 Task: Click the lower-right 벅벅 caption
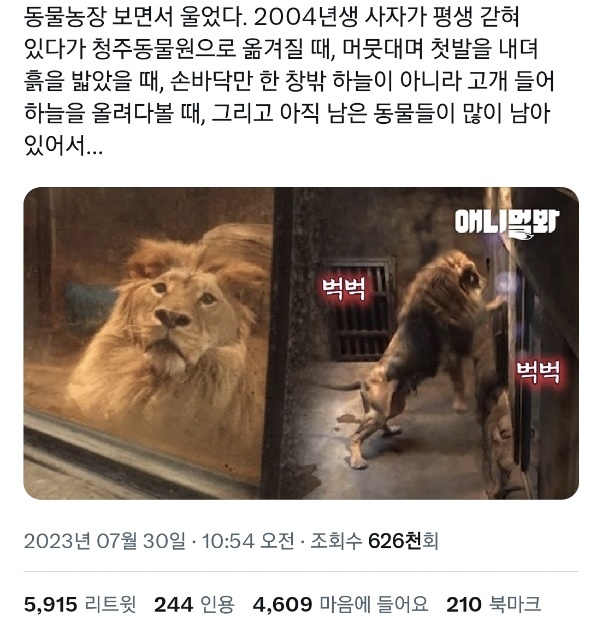click(539, 372)
